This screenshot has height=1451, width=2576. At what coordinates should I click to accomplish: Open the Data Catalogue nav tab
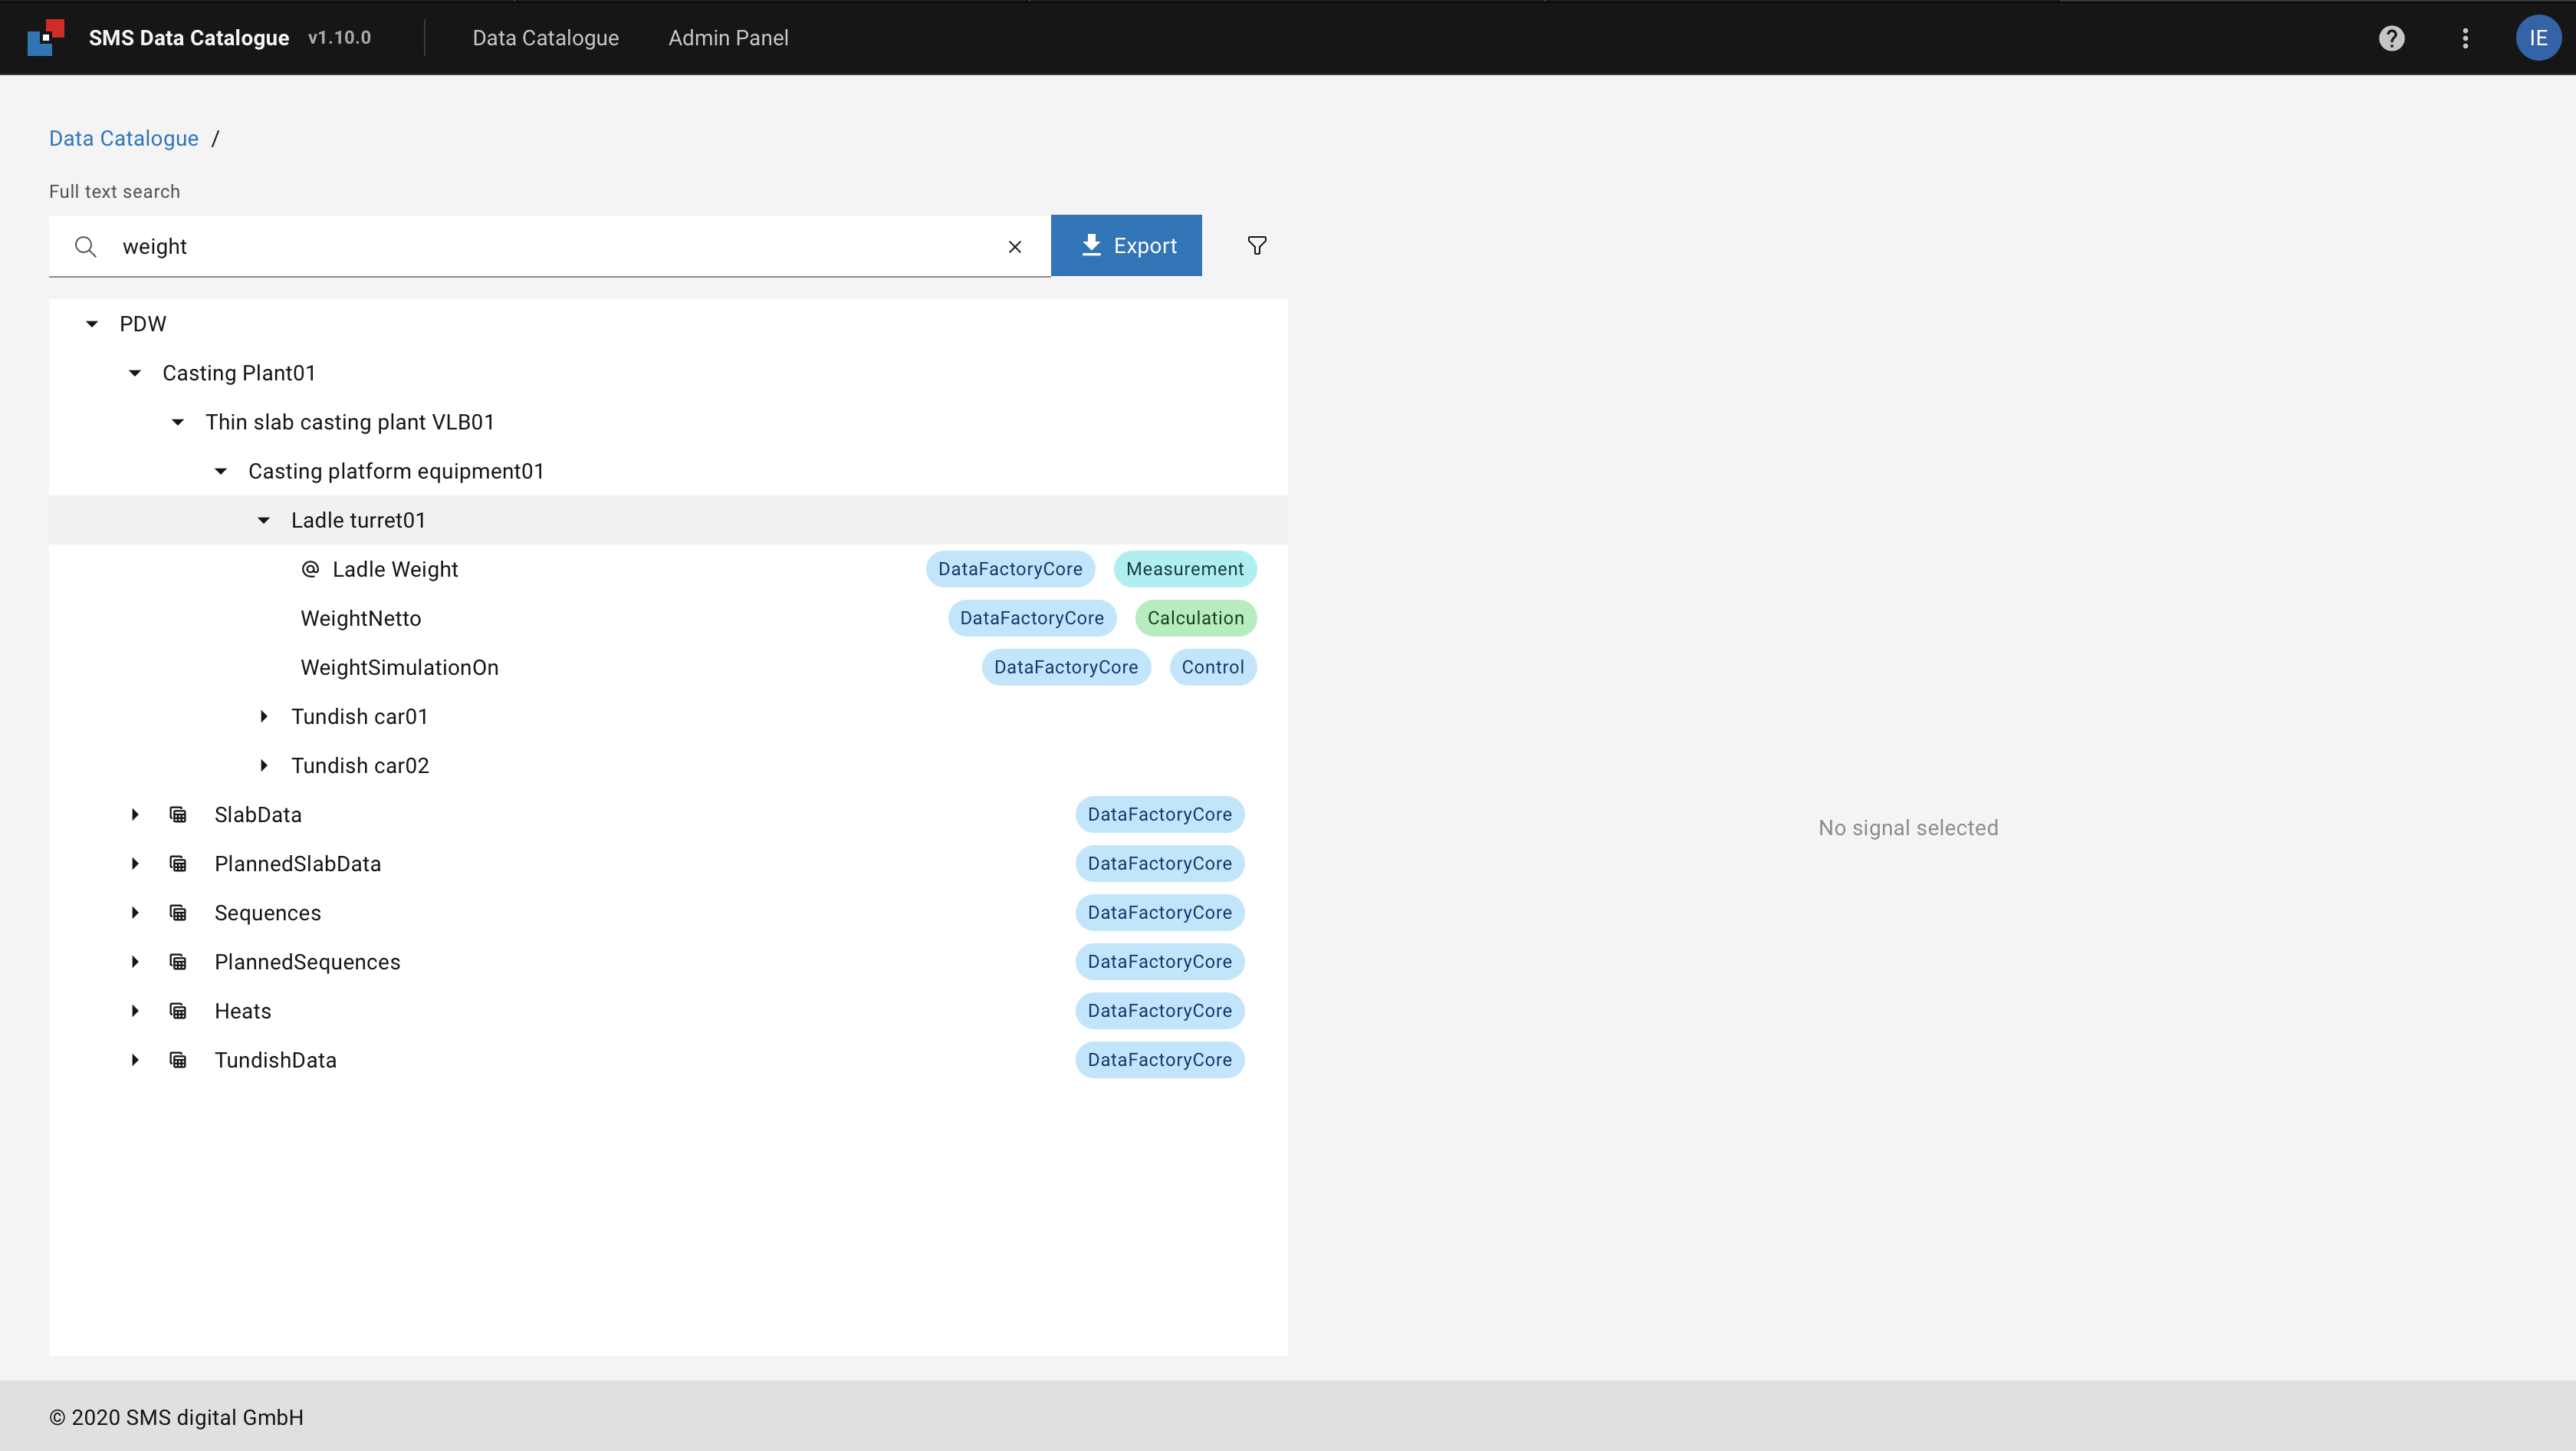pyautogui.click(x=545, y=38)
